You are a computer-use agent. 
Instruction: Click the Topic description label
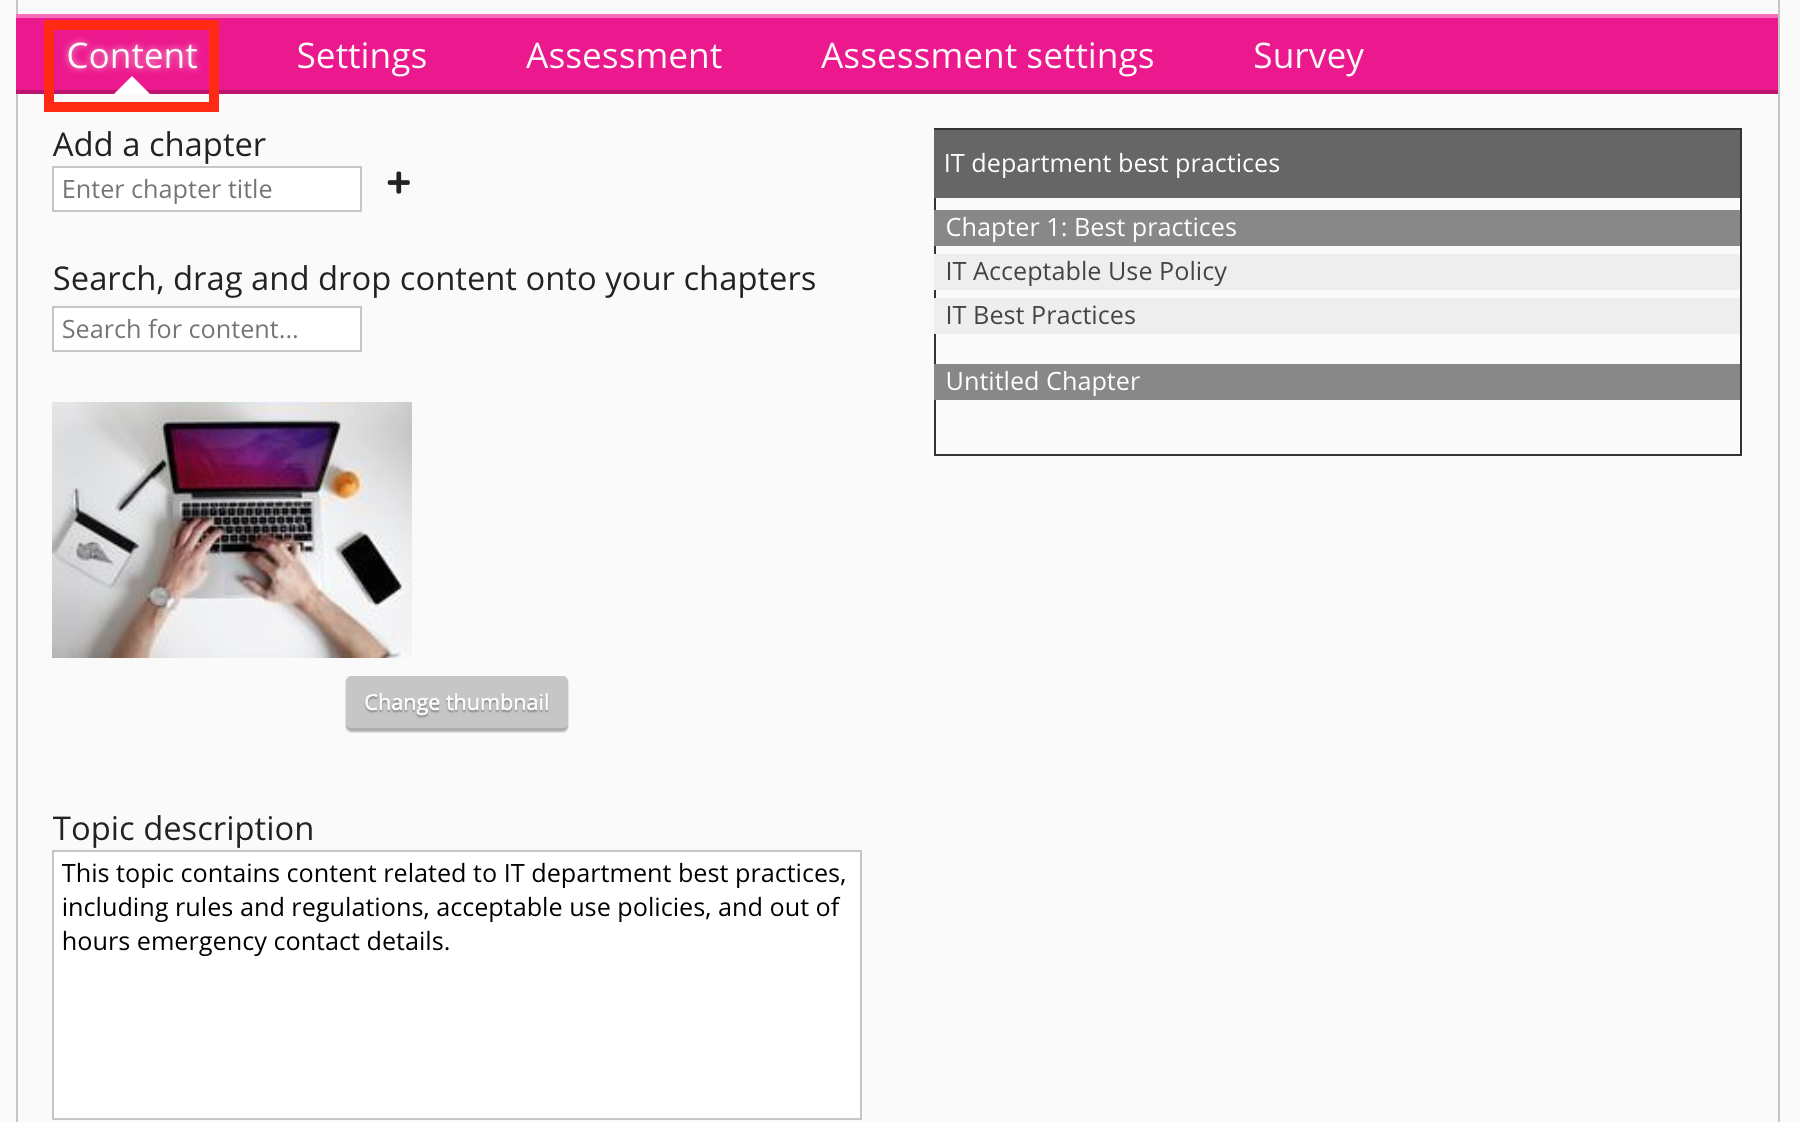click(x=183, y=828)
